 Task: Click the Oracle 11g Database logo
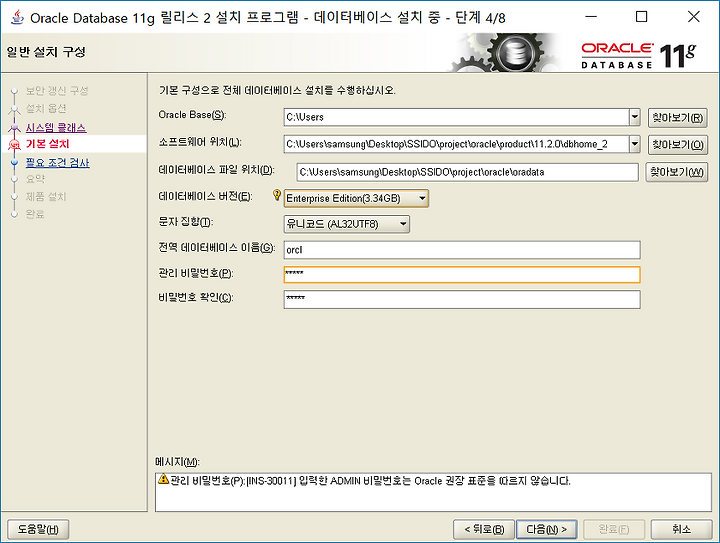tap(639, 55)
